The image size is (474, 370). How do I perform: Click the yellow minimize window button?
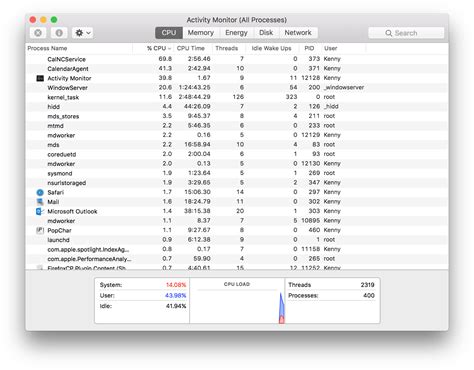(x=43, y=20)
